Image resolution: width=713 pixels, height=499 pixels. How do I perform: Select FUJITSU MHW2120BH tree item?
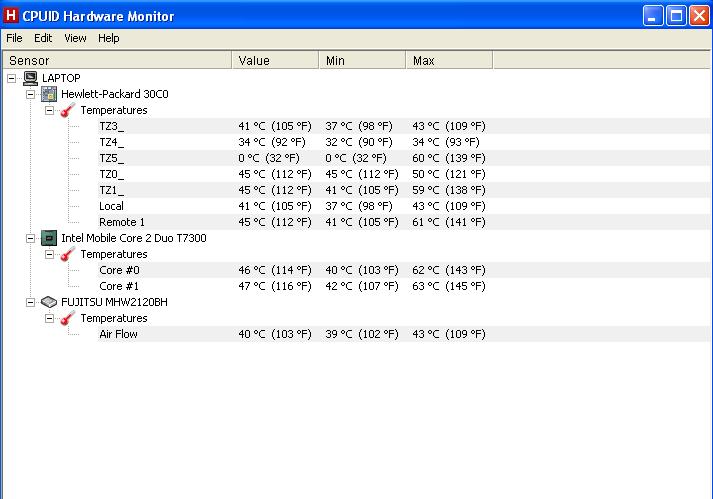coord(114,302)
